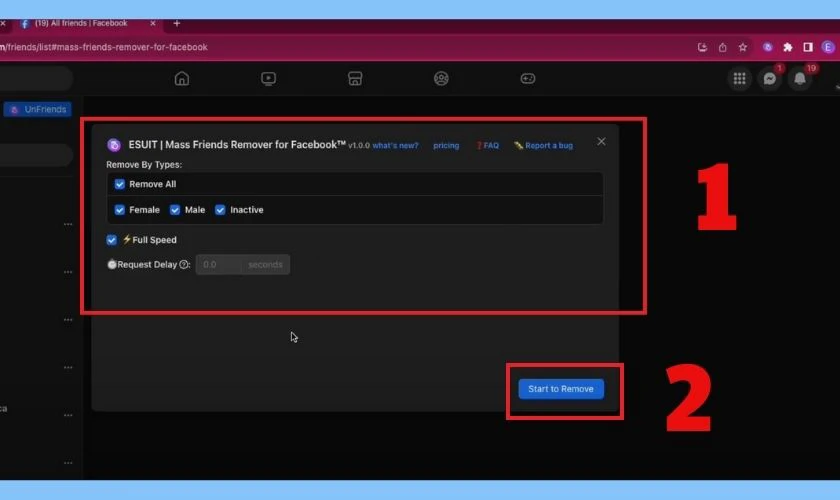This screenshot has height=500, width=840.
Task: Disable the Full Speed checkbox
Action: pyautogui.click(x=111, y=240)
